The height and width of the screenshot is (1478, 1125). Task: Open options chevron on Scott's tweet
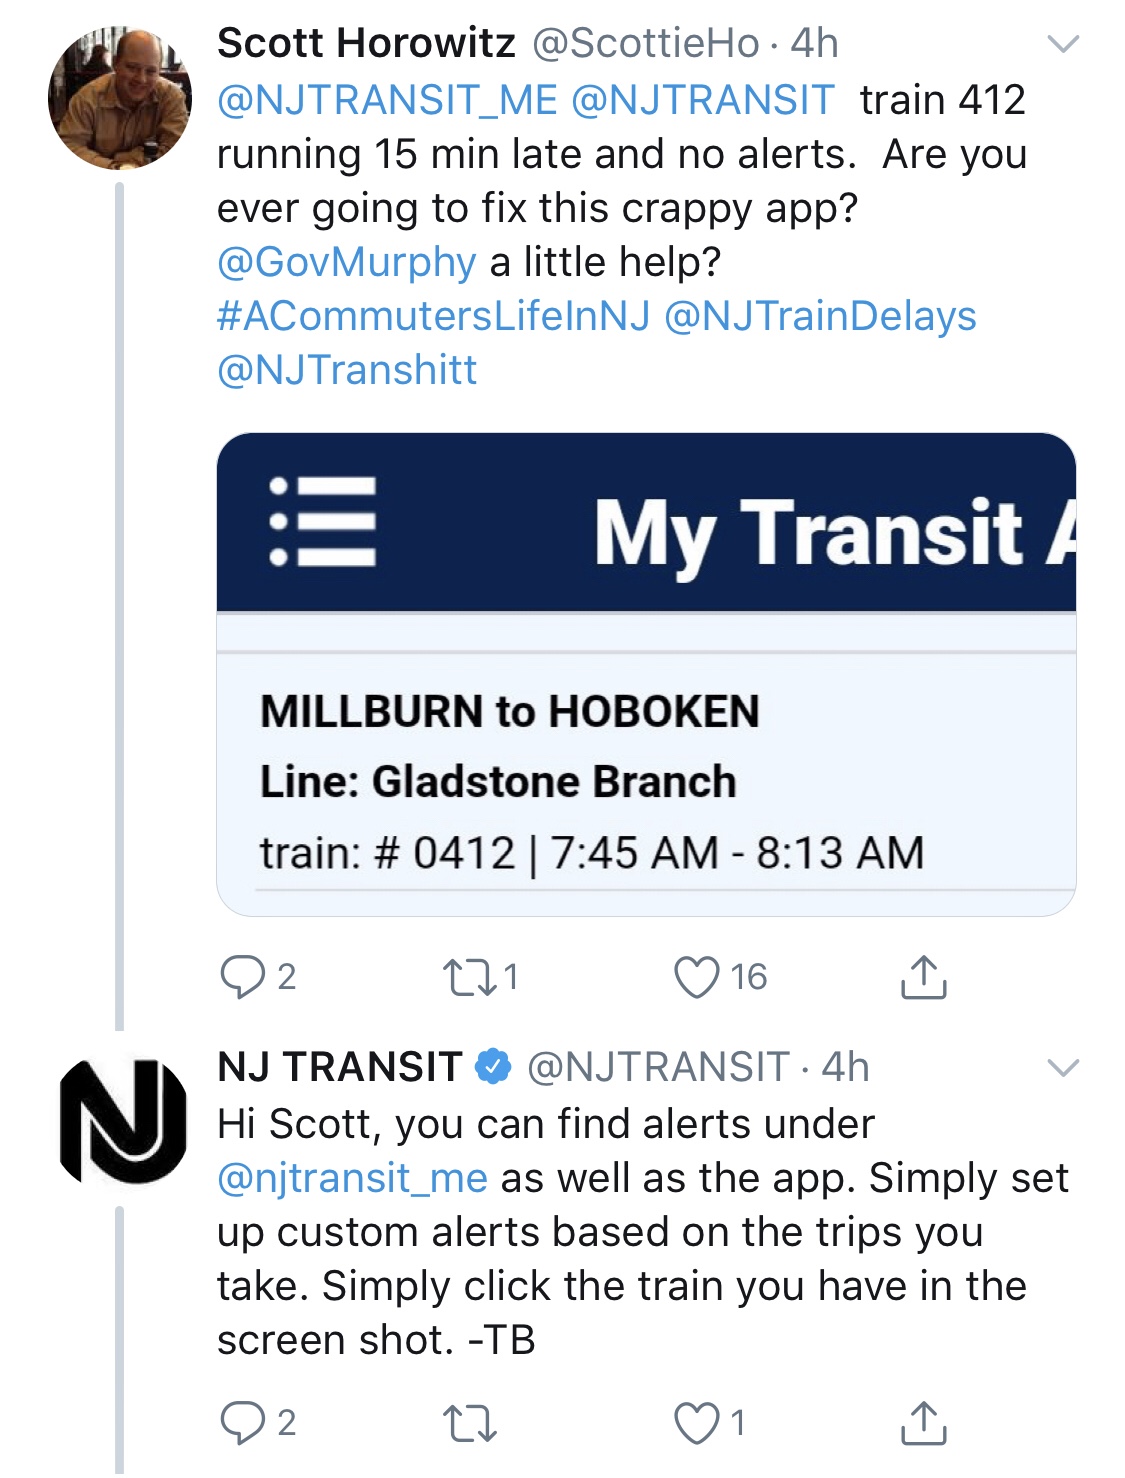click(1062, 44)
